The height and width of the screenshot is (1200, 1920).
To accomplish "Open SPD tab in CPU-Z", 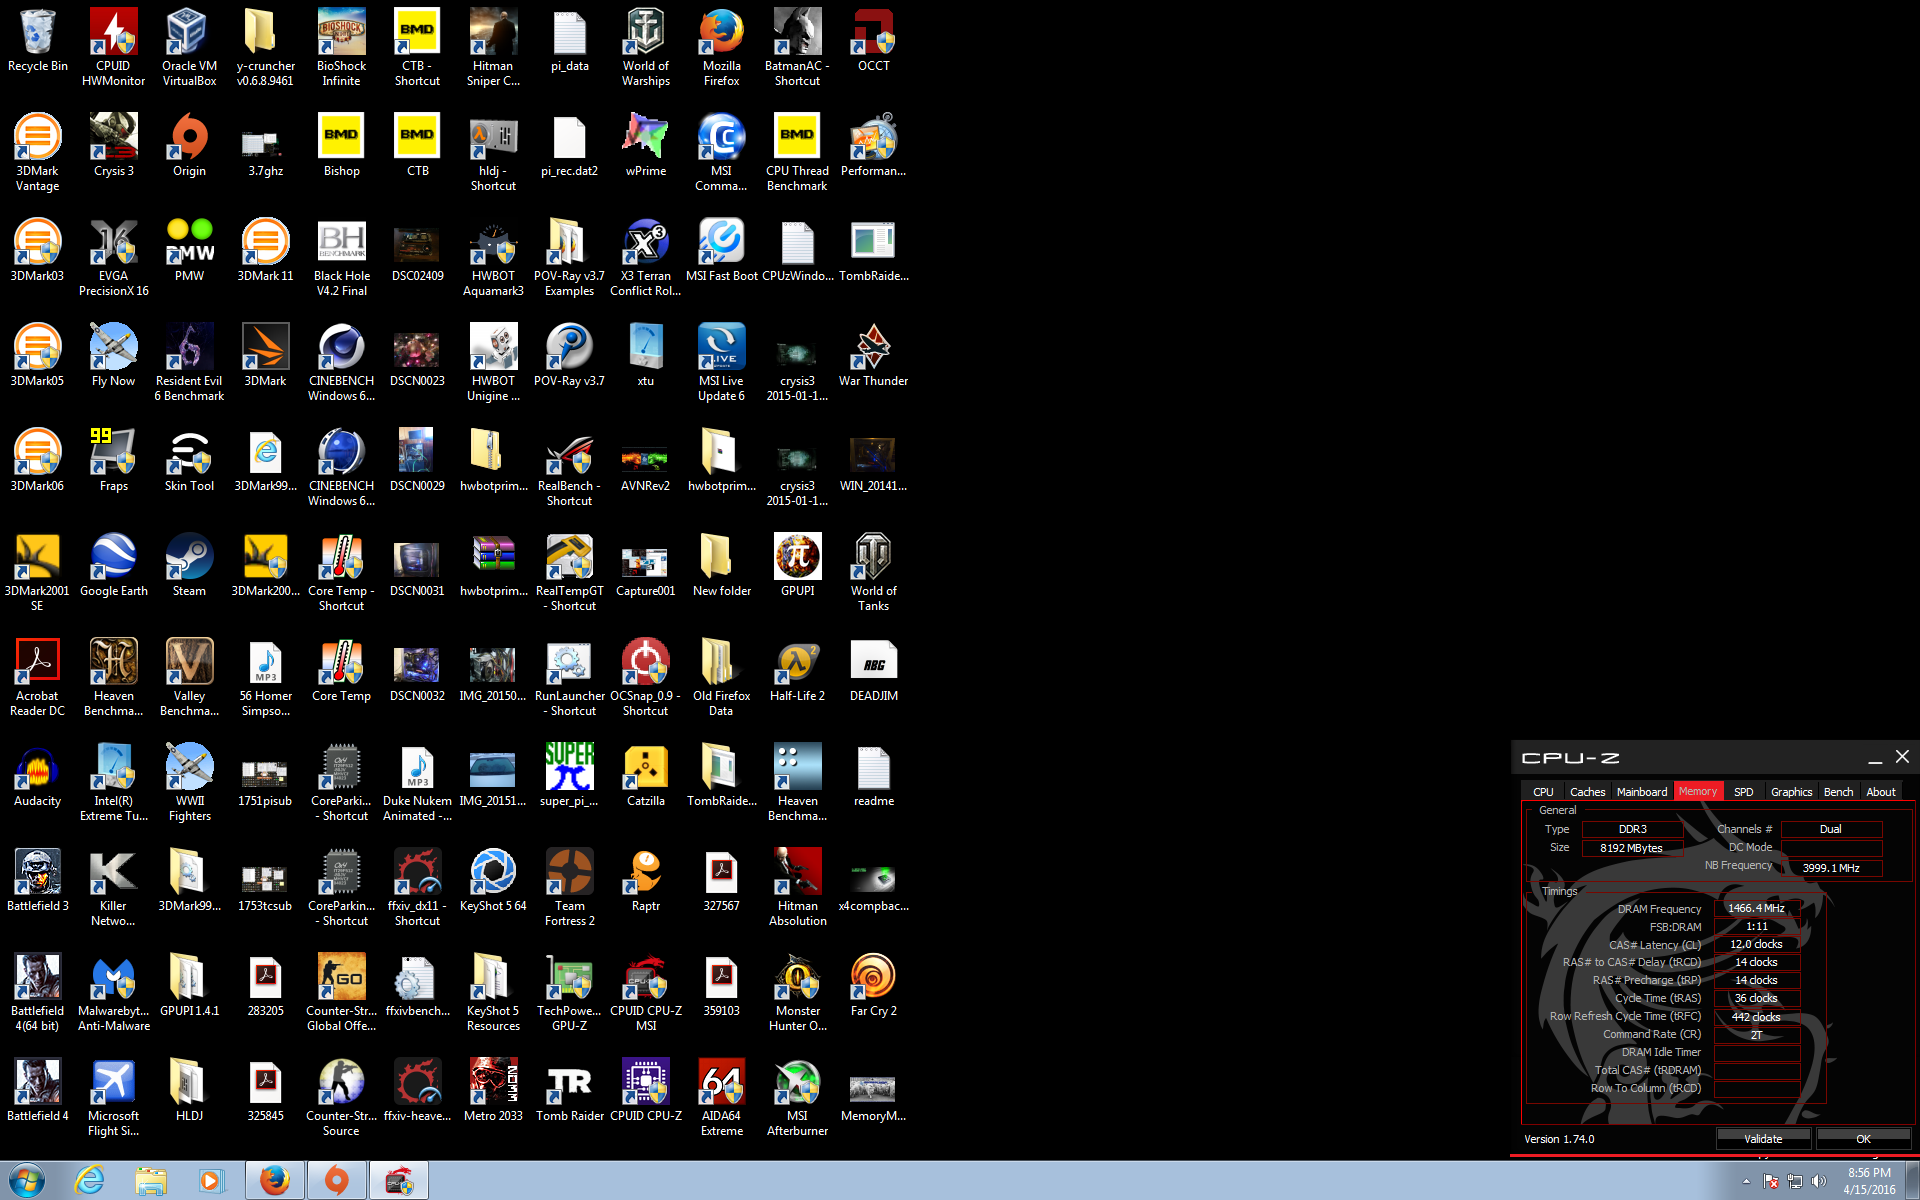I will (1743, 791).
